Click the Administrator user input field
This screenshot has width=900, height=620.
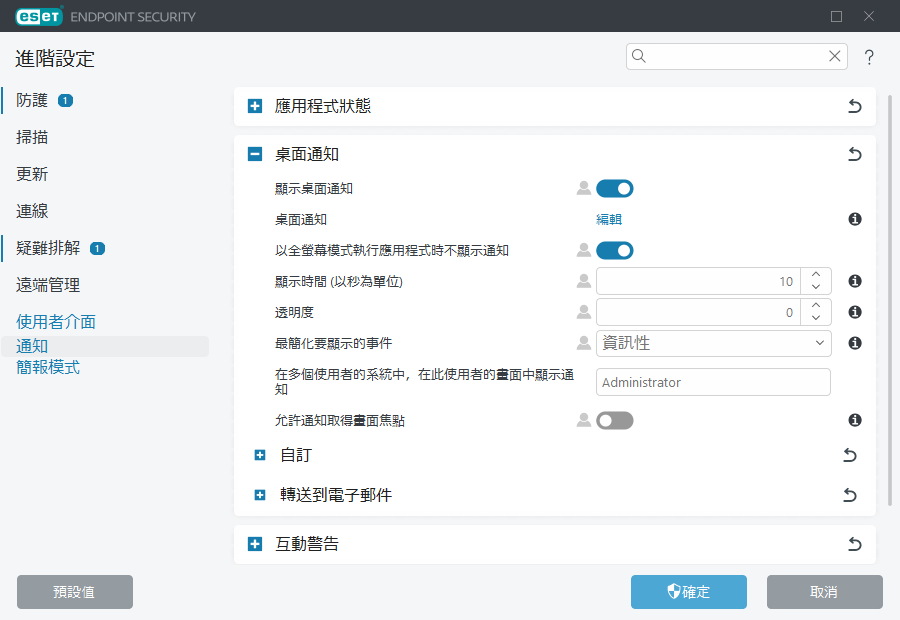[713, 382]
